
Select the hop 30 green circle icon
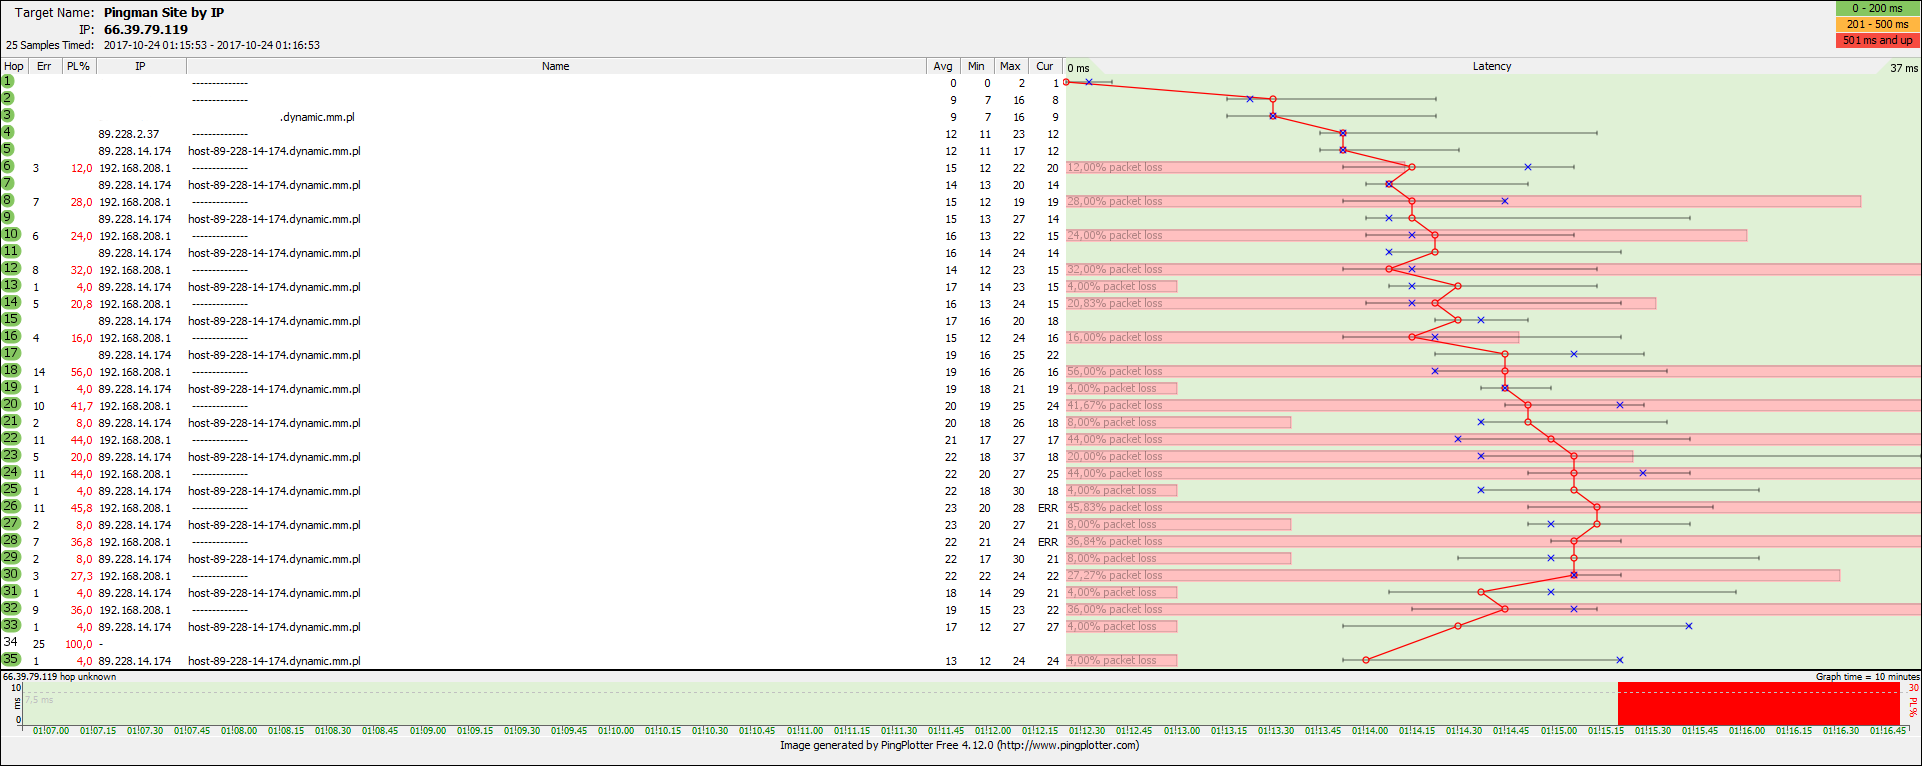click(11, 574)
